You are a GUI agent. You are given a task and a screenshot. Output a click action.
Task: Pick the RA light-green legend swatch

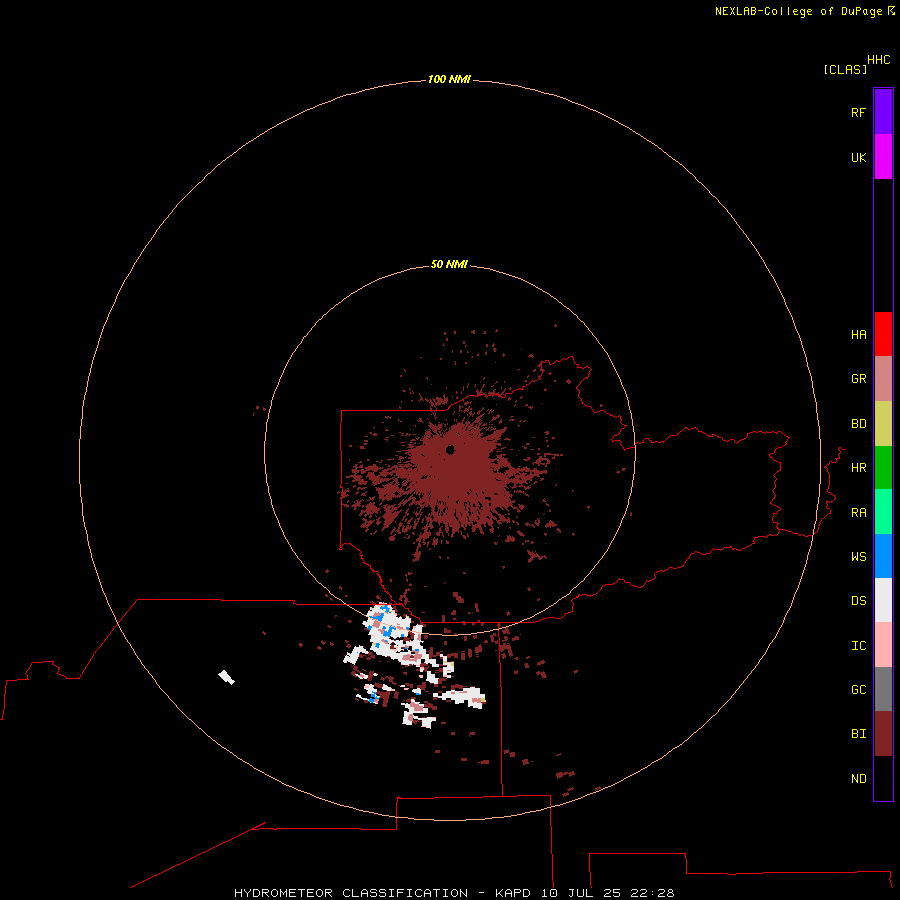point(883,512)
